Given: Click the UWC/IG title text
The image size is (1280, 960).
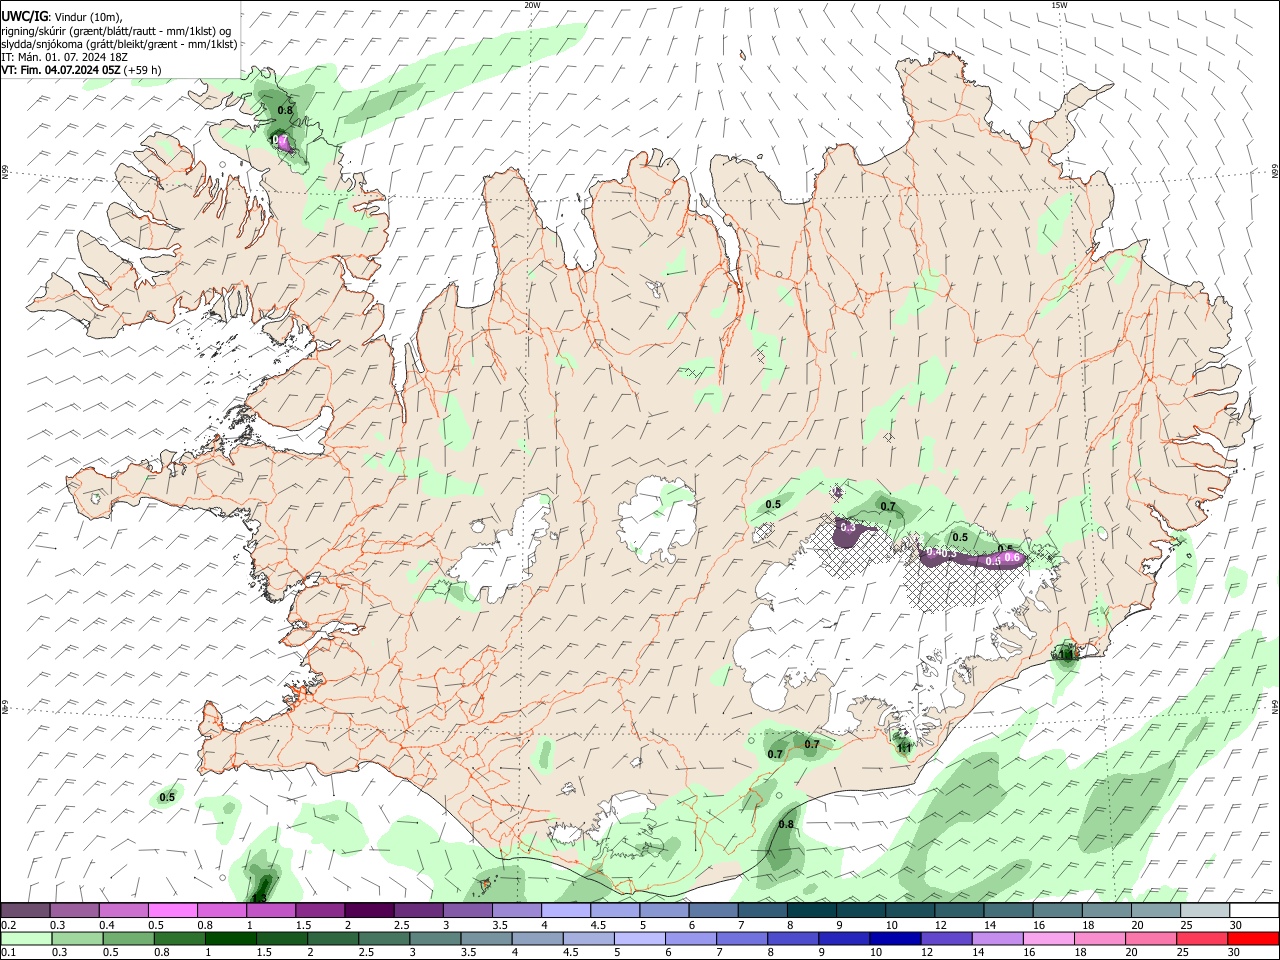Looking at the screenshot, I should click(24, 16).
